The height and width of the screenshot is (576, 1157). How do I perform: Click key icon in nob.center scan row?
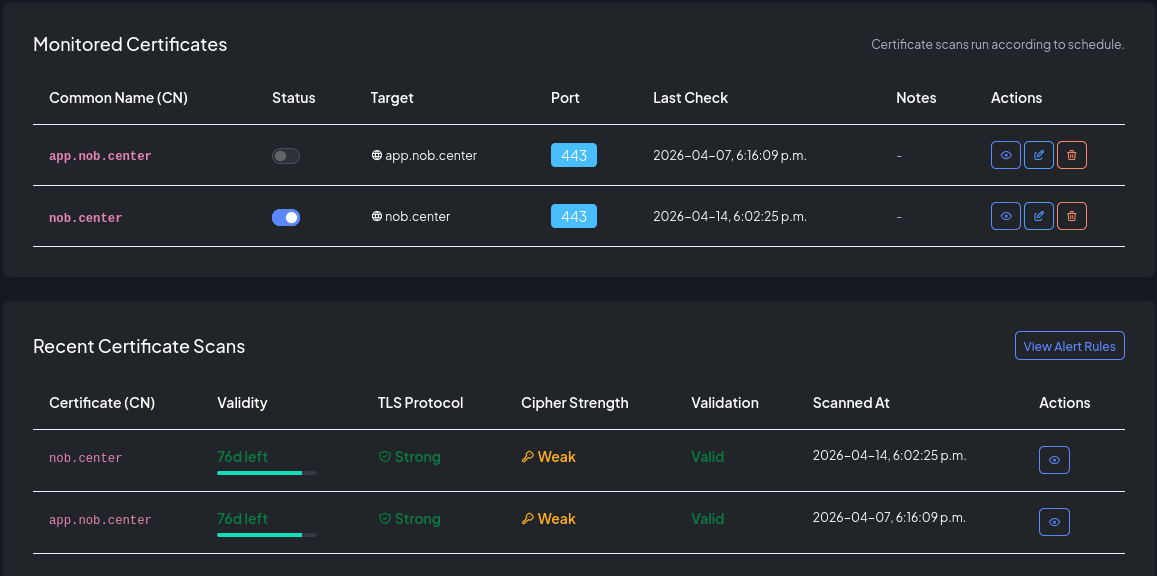(528, 457)
